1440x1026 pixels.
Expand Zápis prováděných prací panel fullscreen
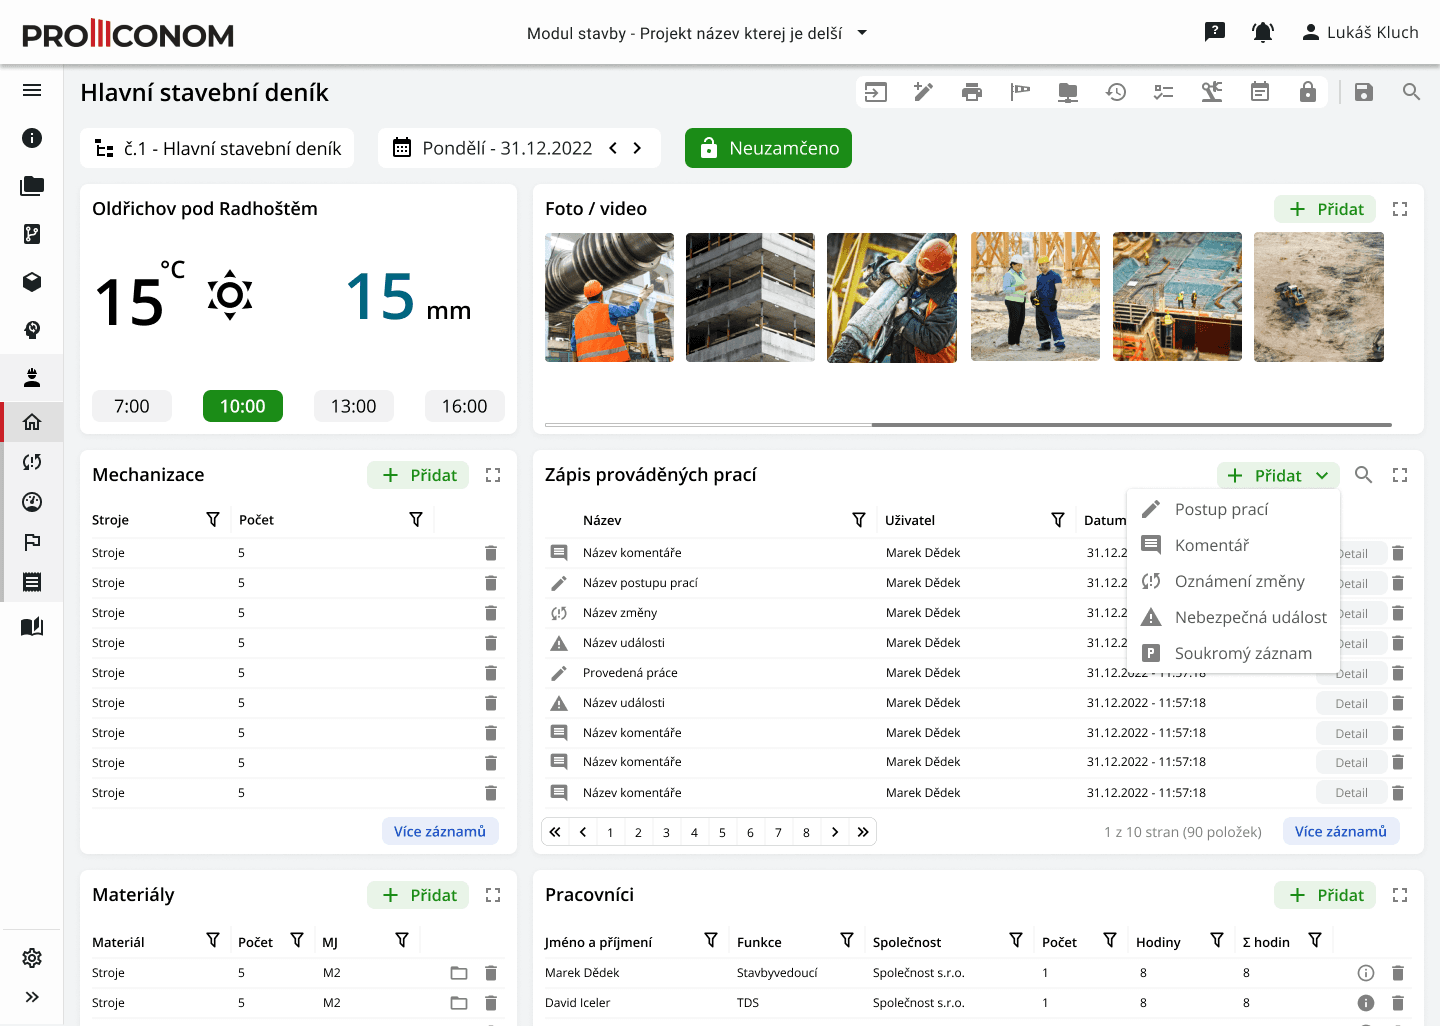coord(1400,475)
